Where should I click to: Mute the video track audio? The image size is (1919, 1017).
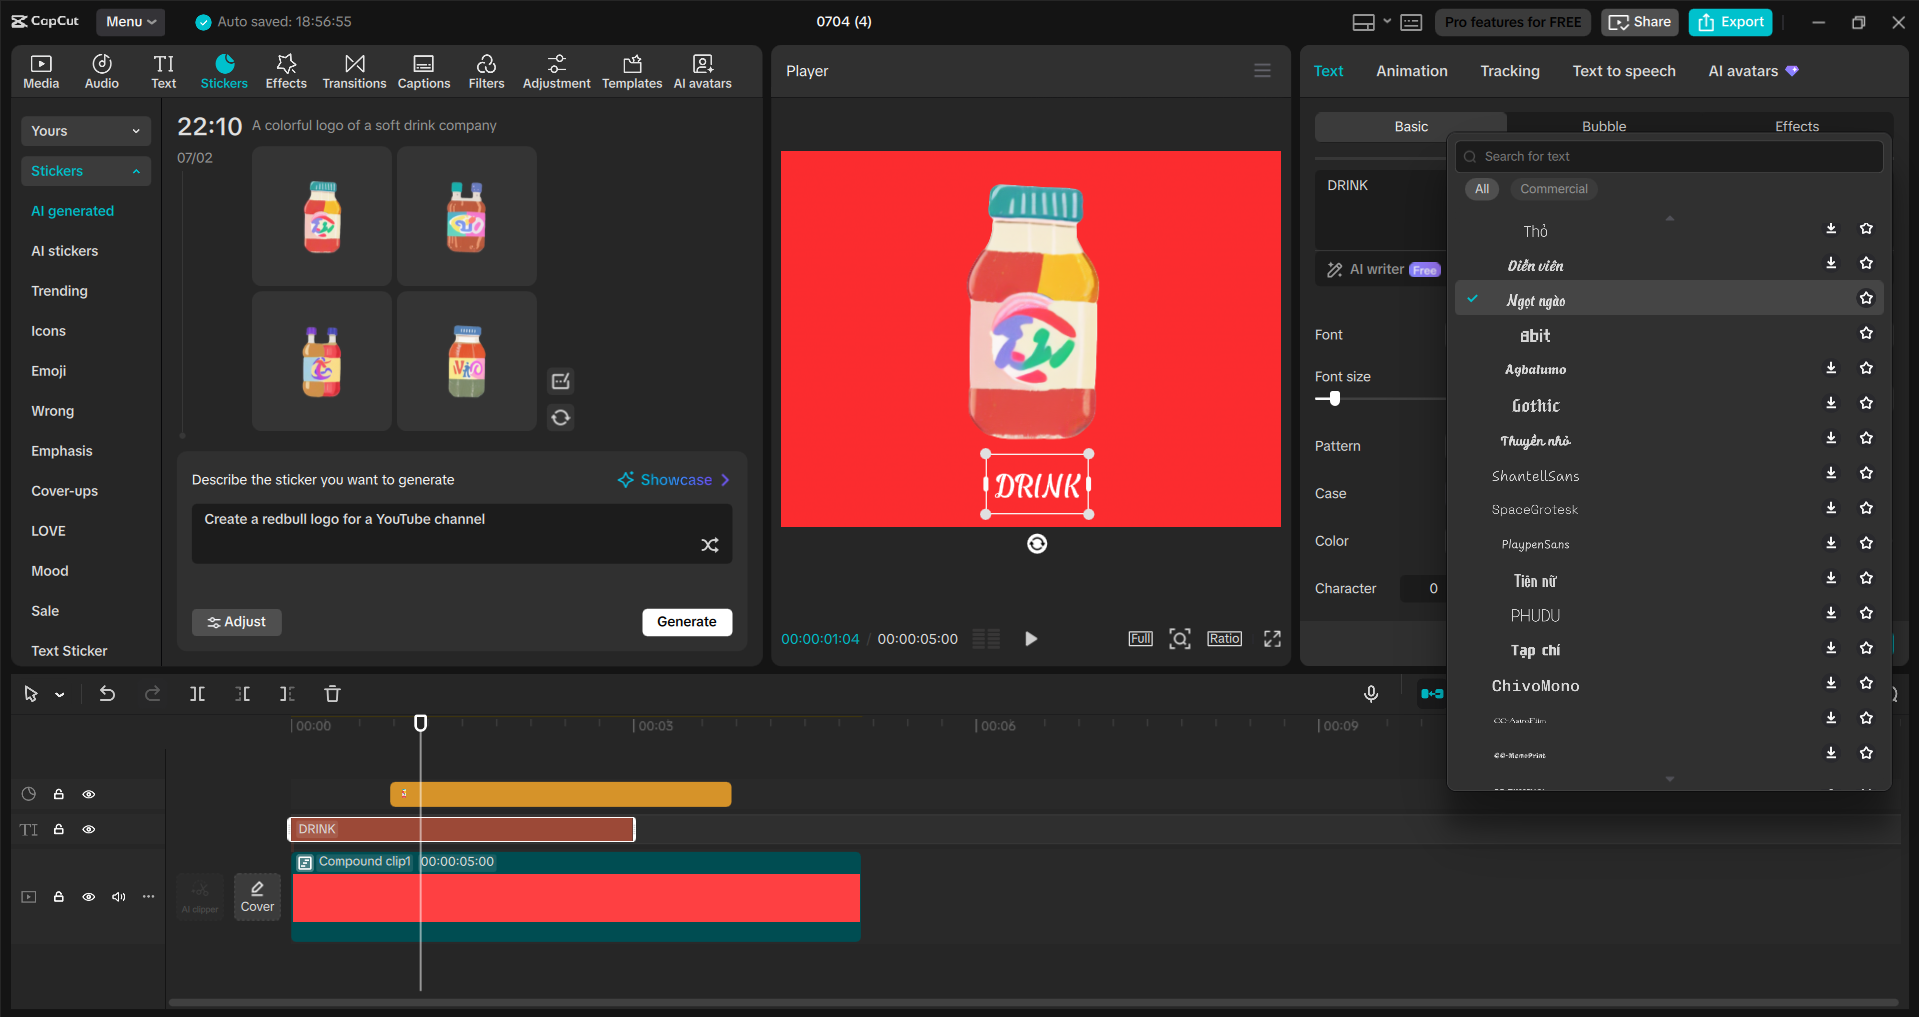pyautogui.click(x=118, y=897)
